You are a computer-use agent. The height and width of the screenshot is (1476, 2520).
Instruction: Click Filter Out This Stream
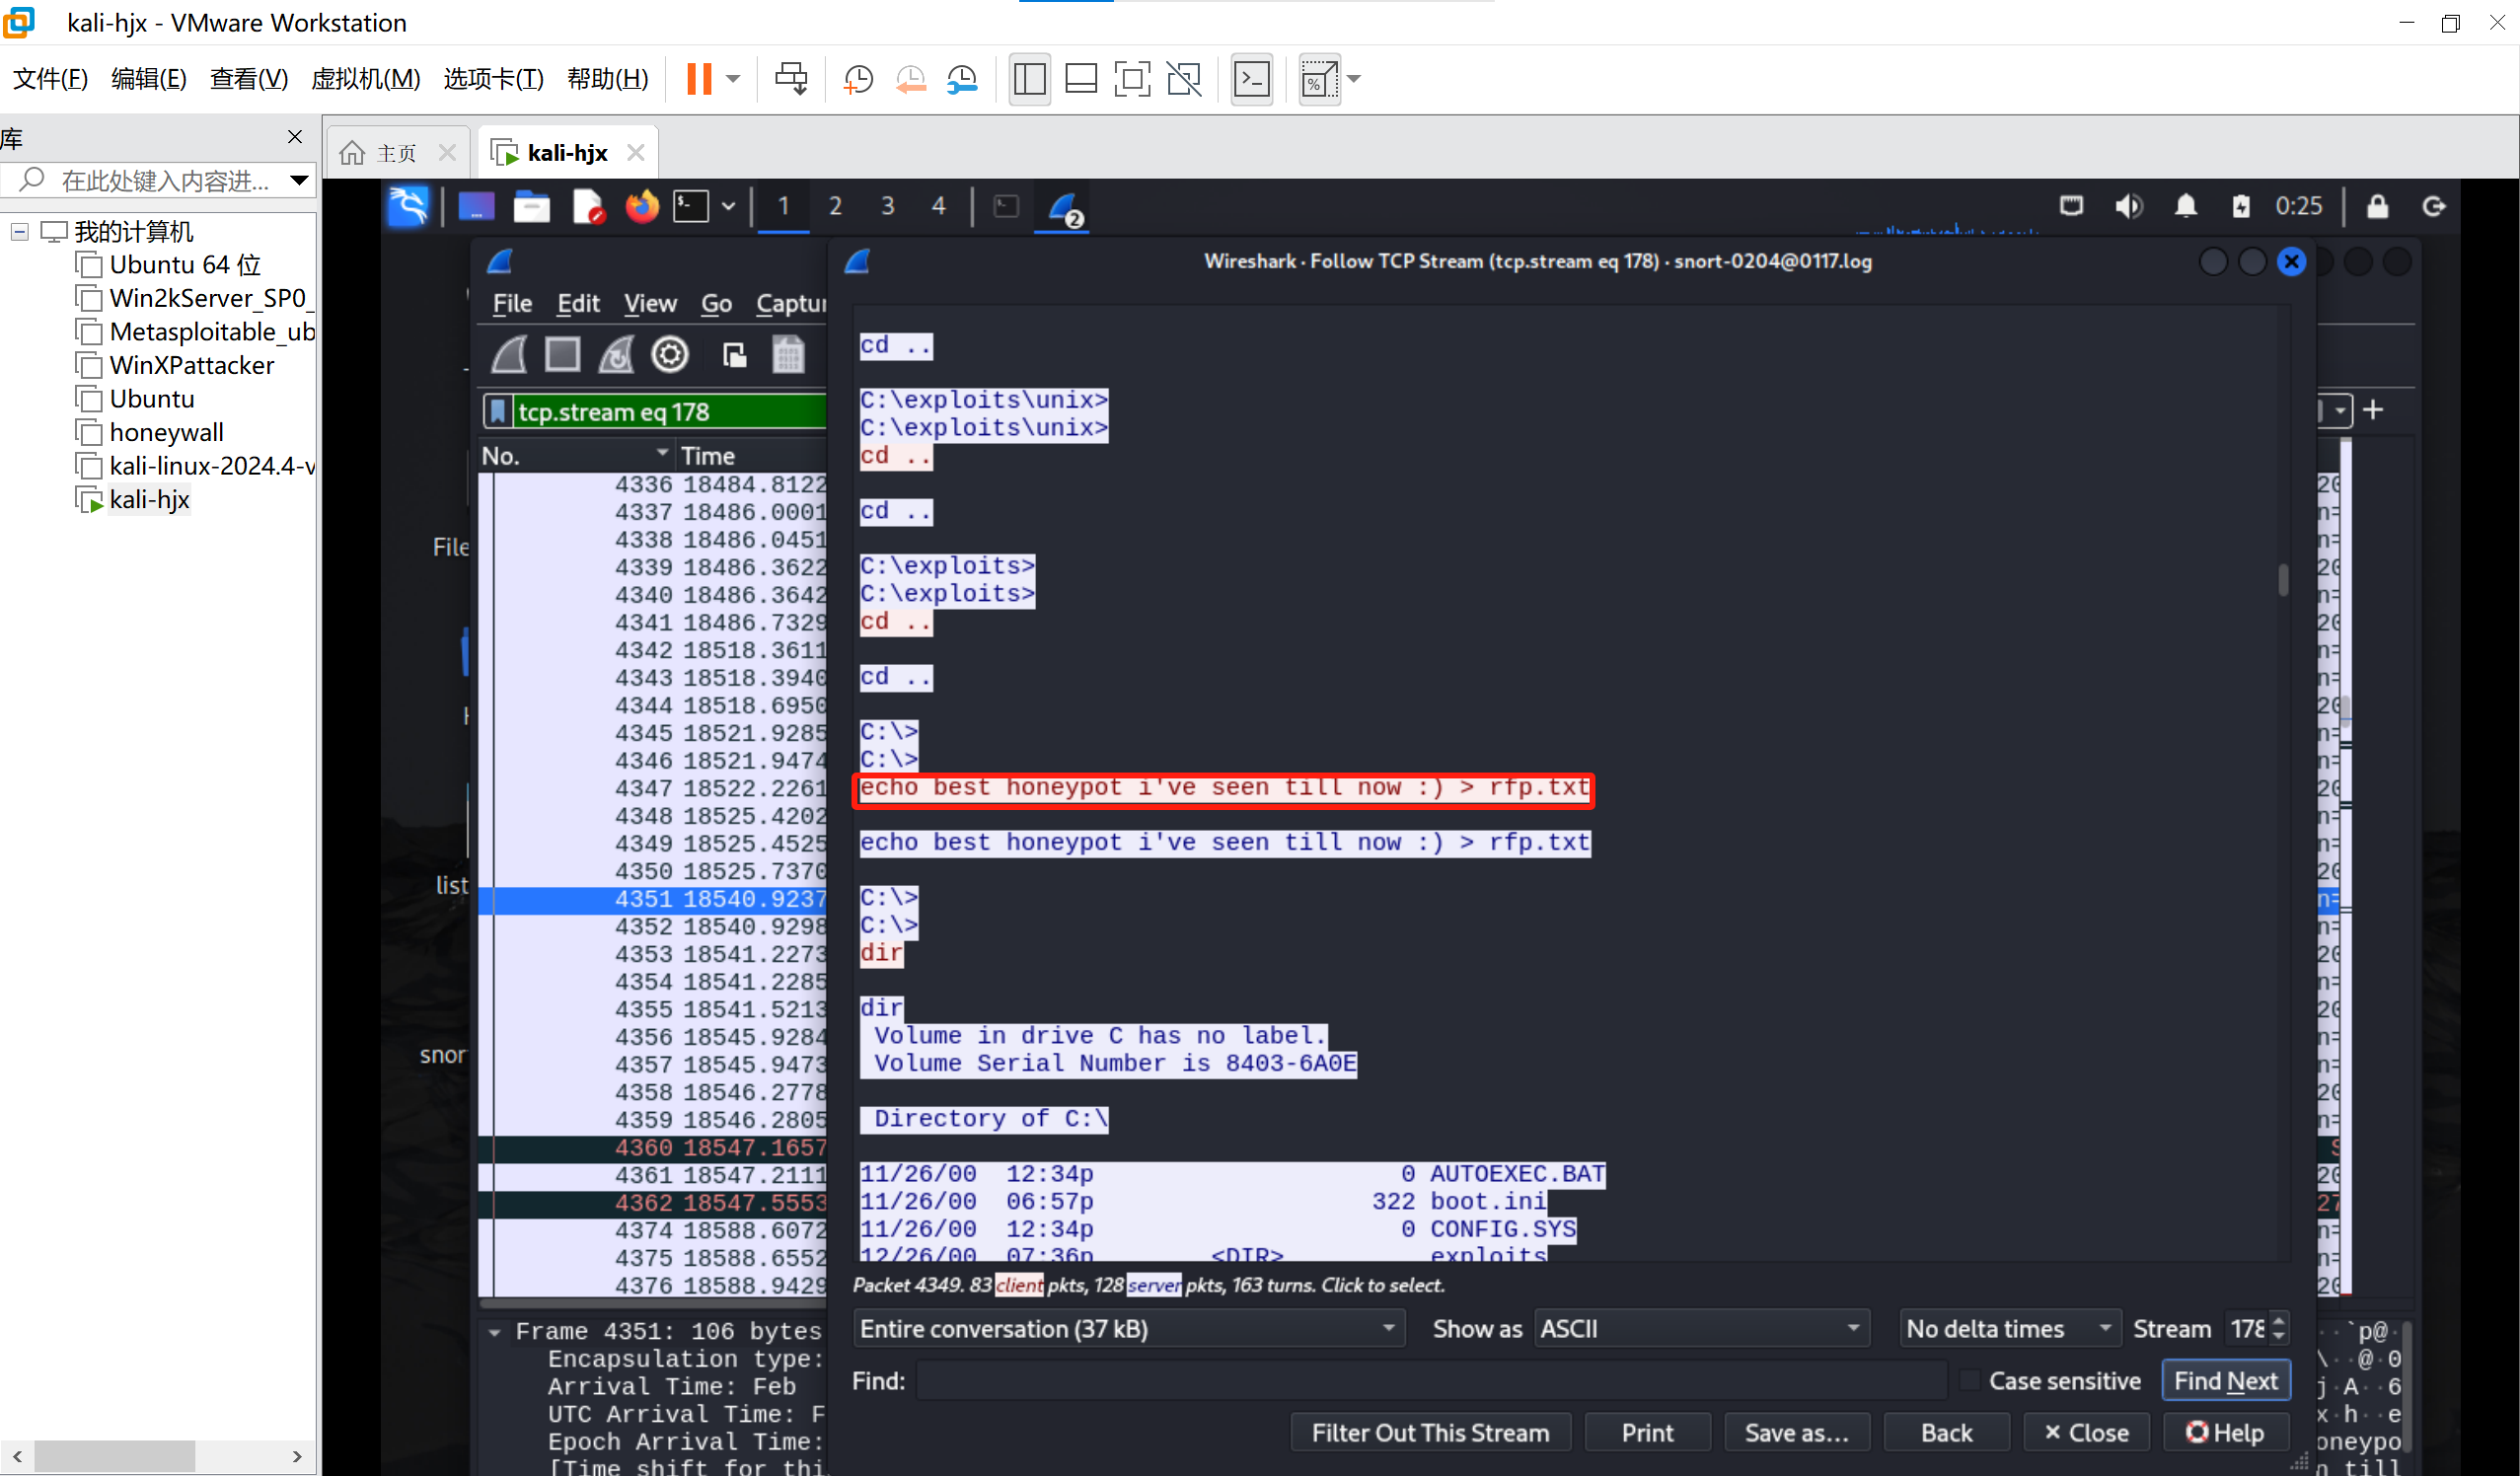(x=1430, y=1433)
